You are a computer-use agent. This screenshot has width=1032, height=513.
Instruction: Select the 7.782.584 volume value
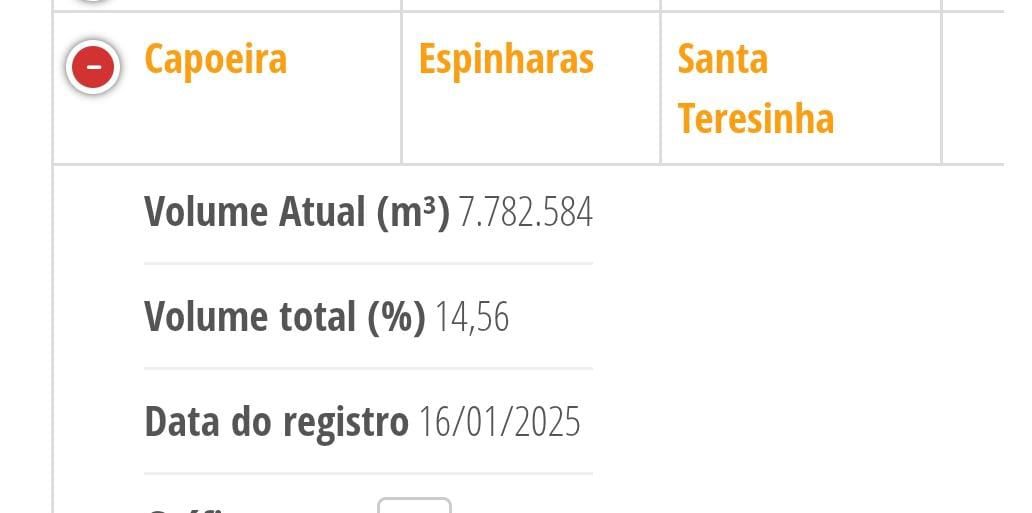pos(525,213)
